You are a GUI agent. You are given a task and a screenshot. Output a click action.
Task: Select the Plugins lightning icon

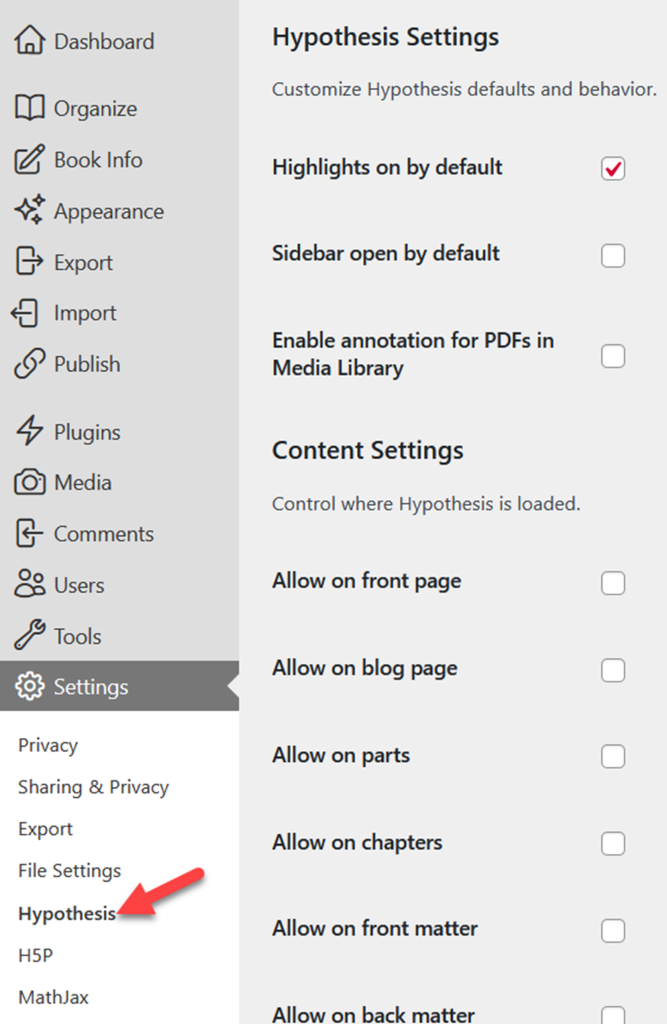[x=30, y=431]
